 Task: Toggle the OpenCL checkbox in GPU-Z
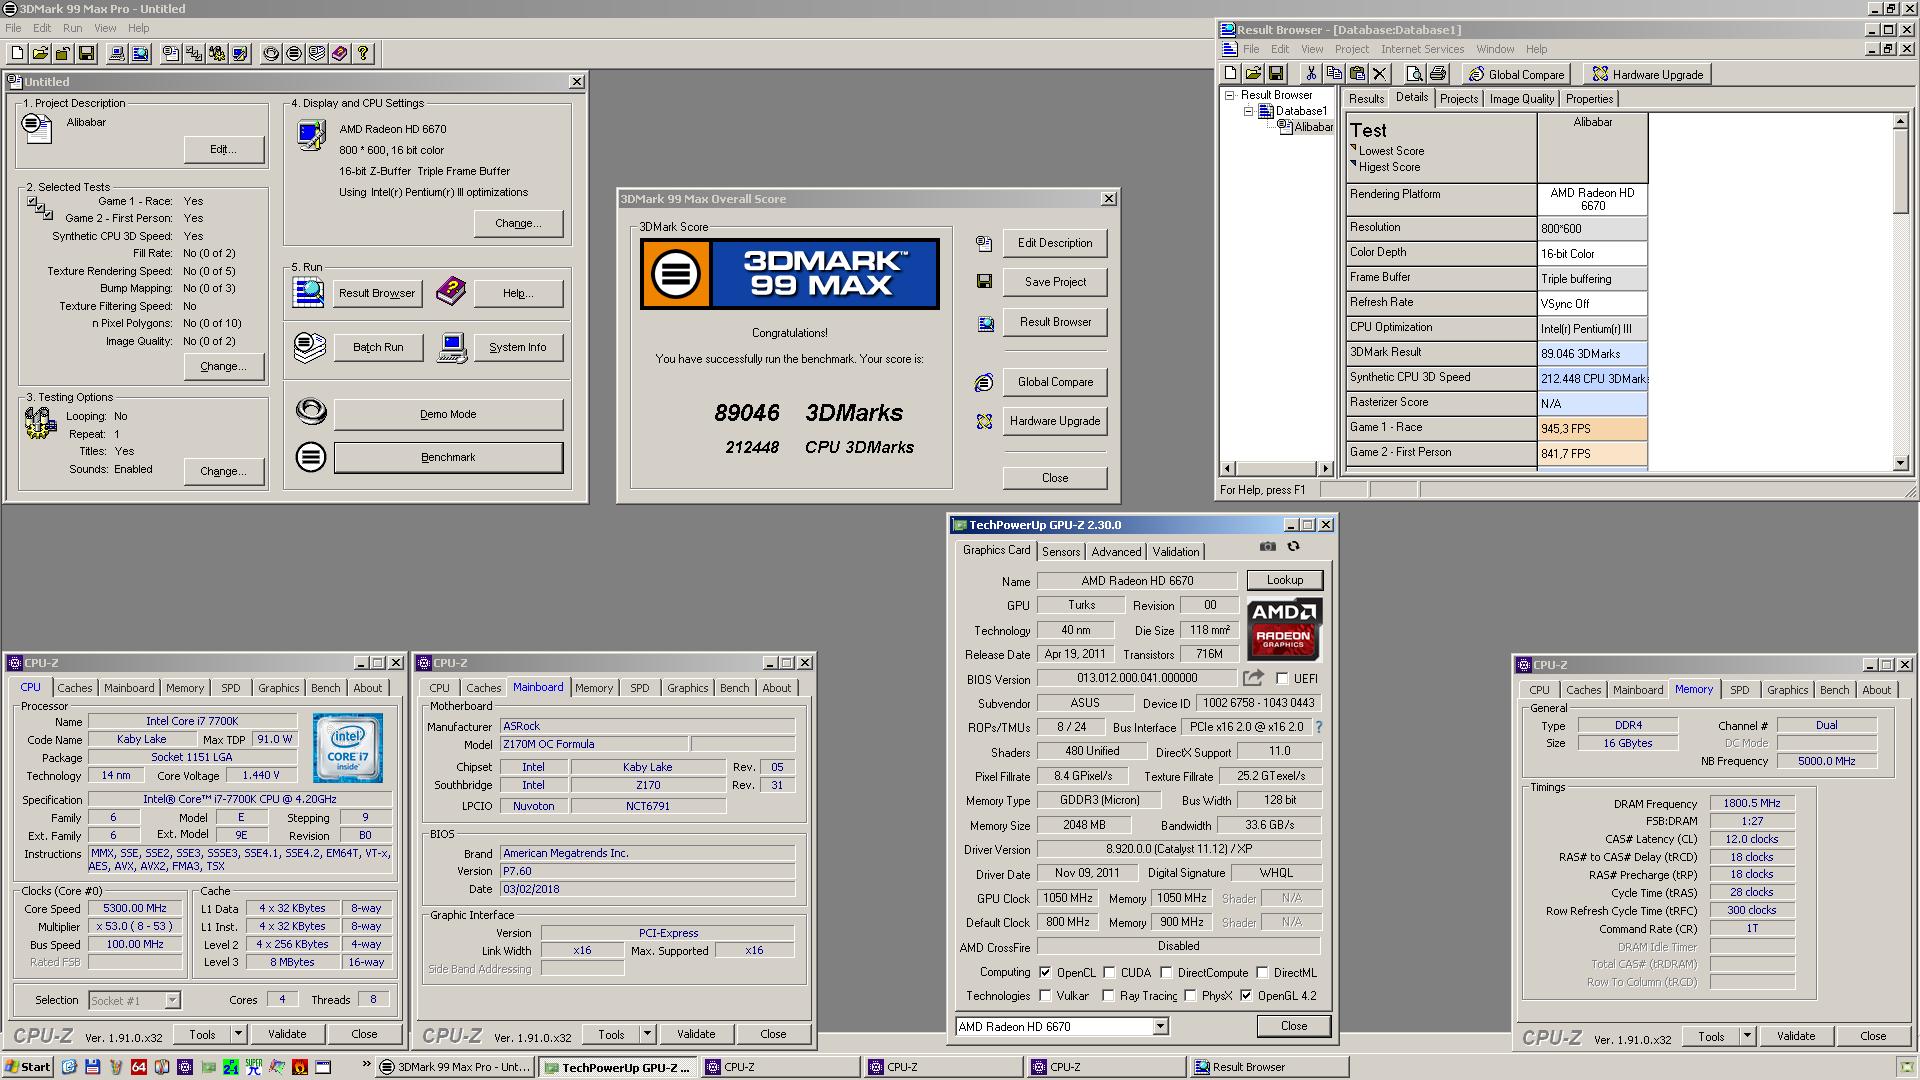click(1045, 972)
